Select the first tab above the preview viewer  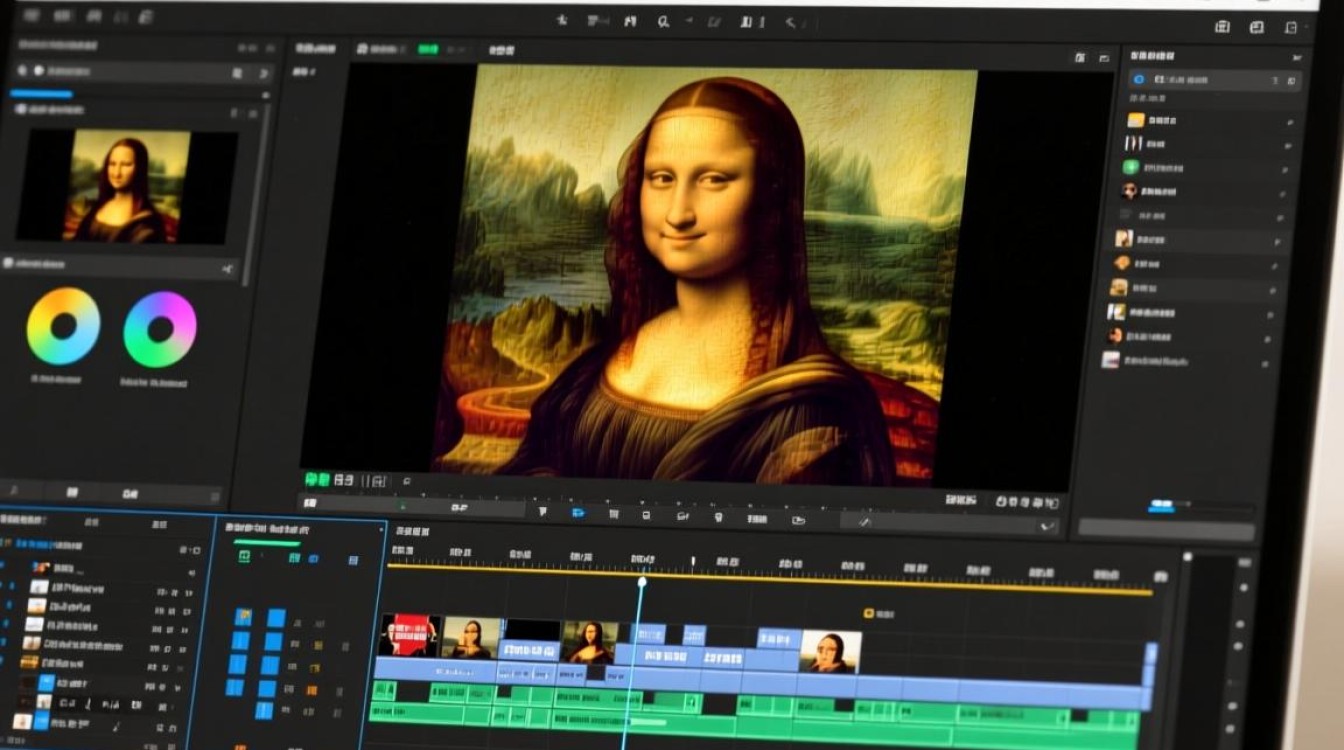coord(316,49)
